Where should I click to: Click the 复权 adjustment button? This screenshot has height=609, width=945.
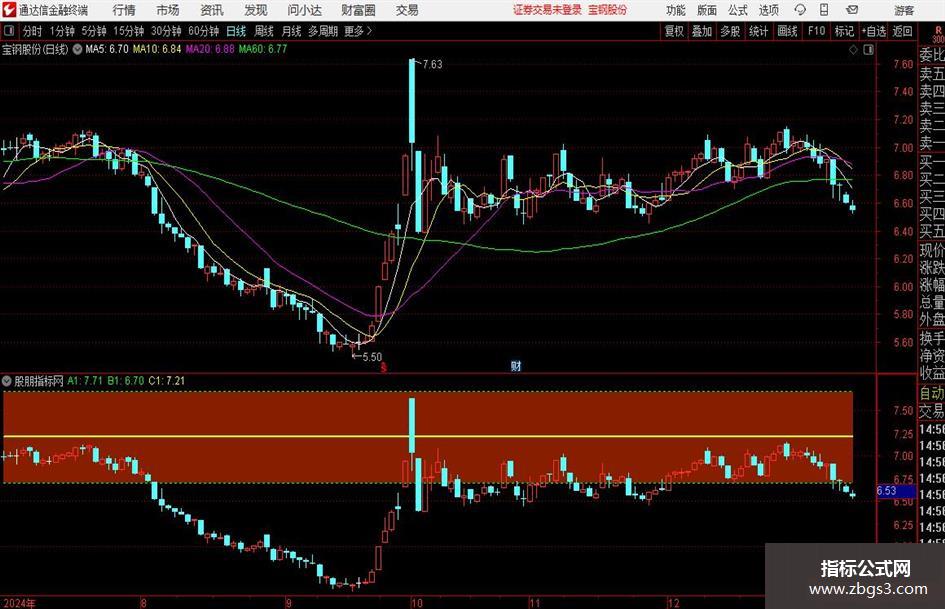[x=674, y=31]
